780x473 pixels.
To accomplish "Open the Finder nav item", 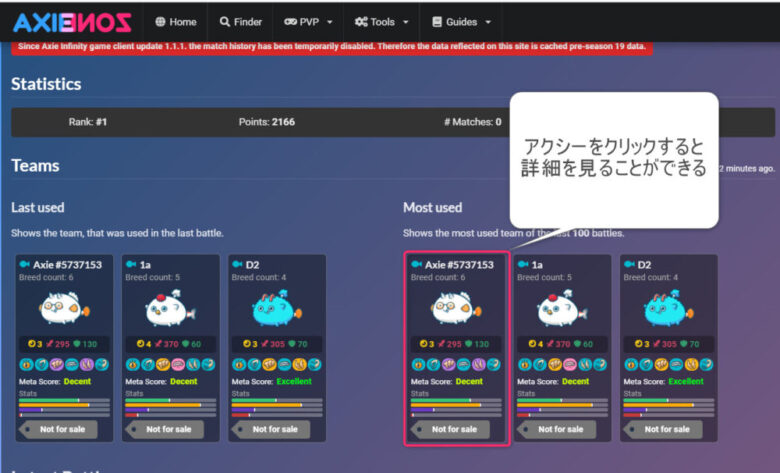I will 241,22.
